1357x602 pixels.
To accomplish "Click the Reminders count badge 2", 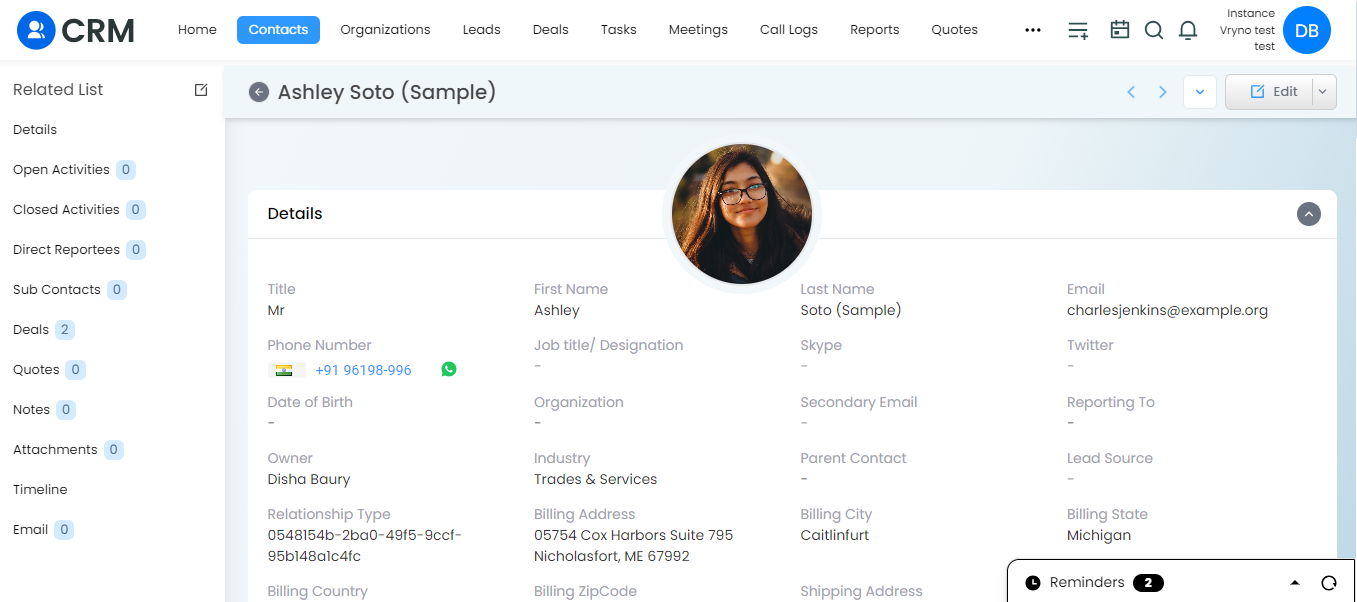I will [x=1148, y=583].
